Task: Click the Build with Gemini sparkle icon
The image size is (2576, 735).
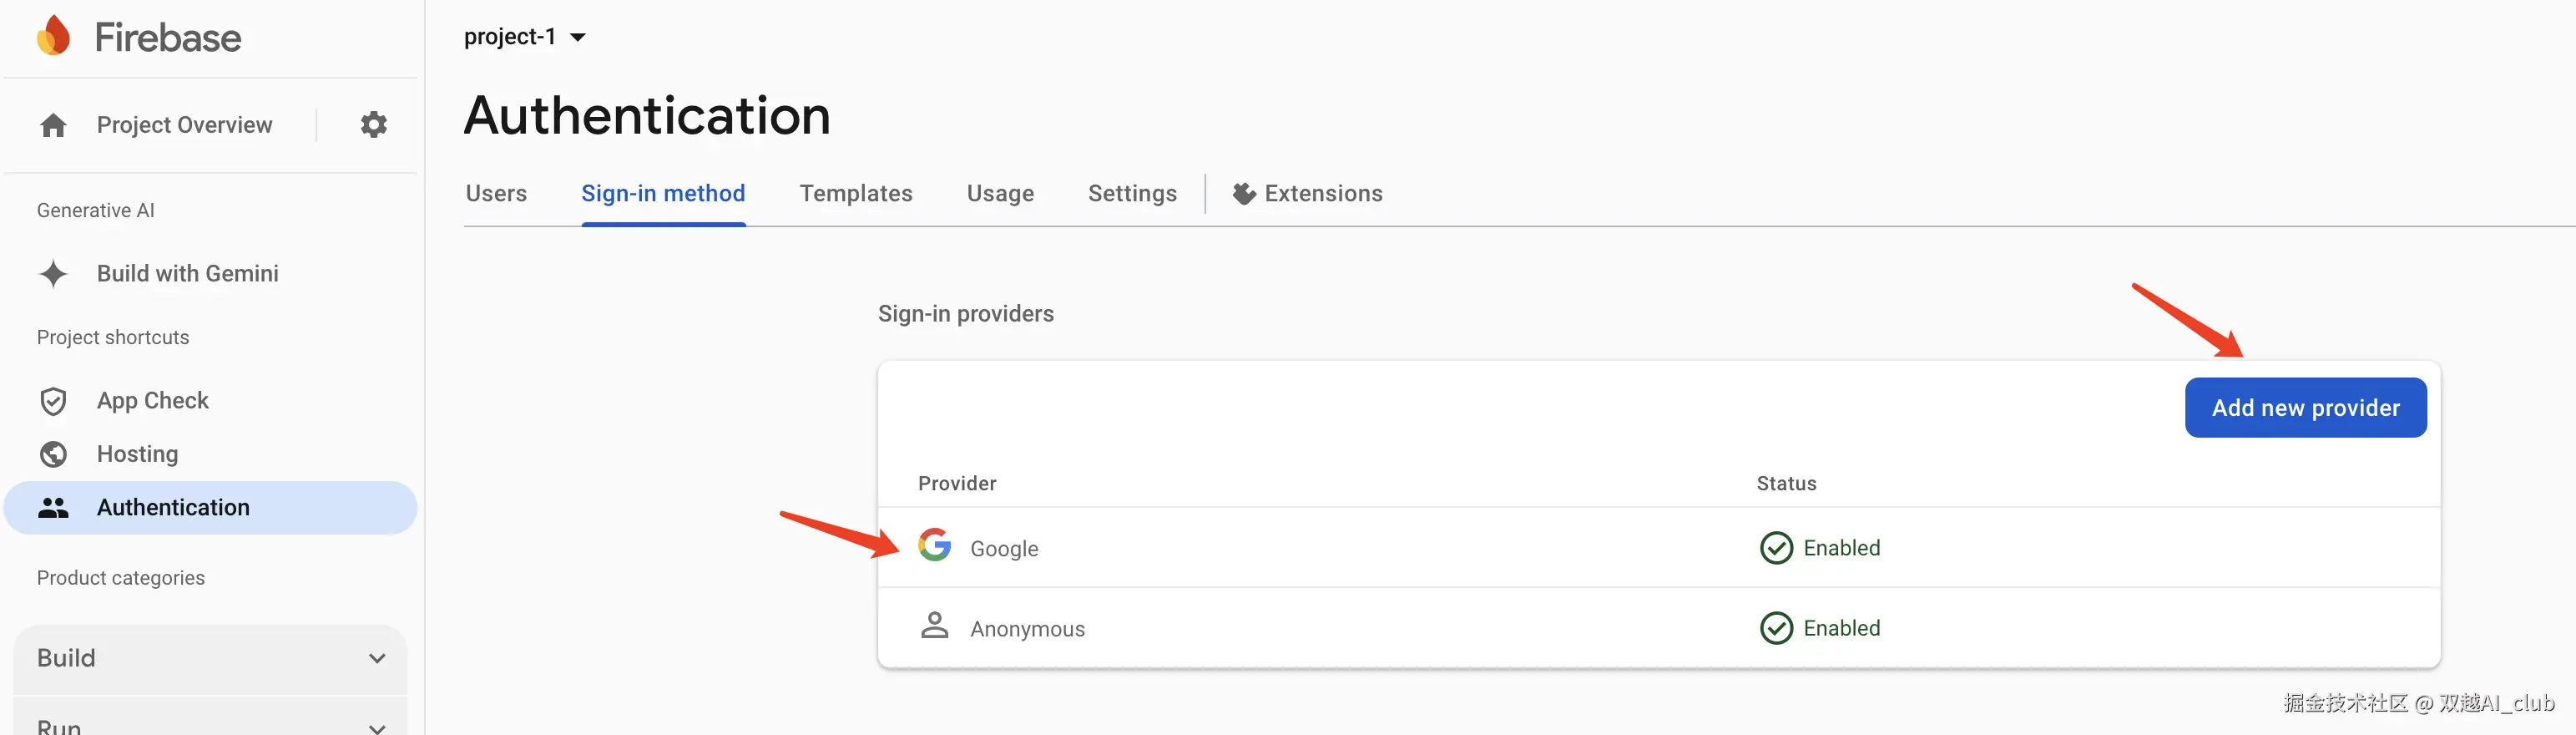Action: pyautogui.click(x=53, y=273)
